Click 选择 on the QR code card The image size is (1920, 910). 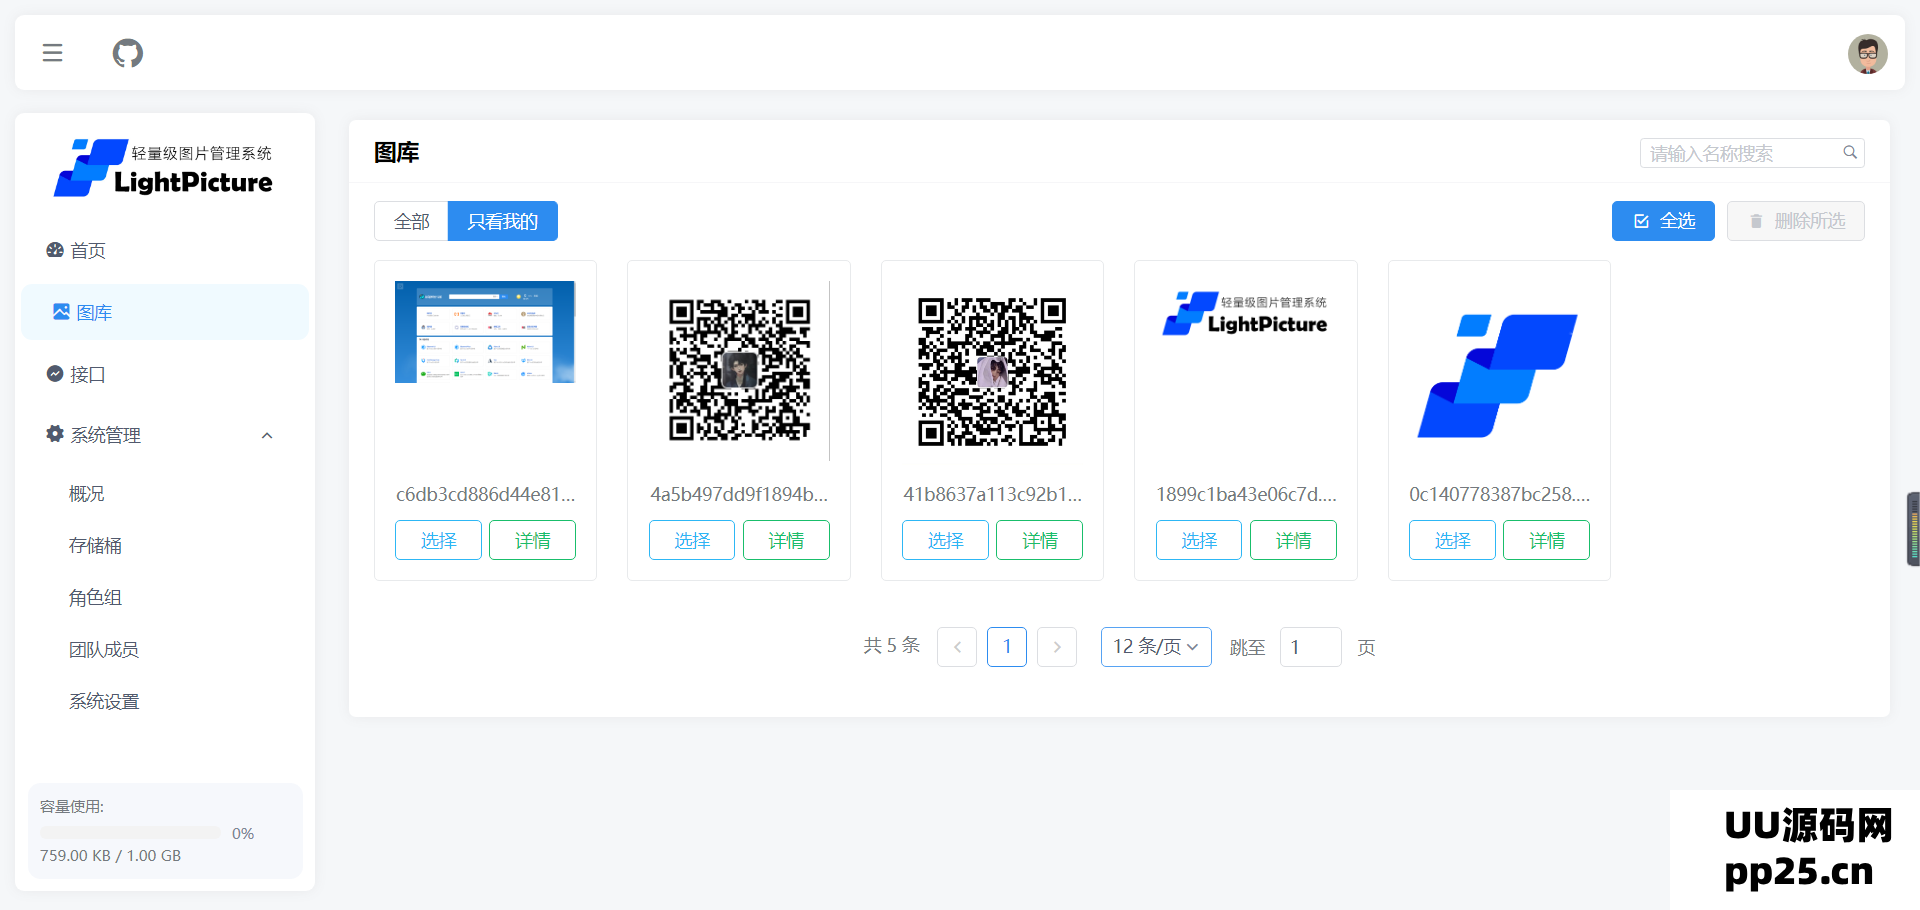coord(691,540)
